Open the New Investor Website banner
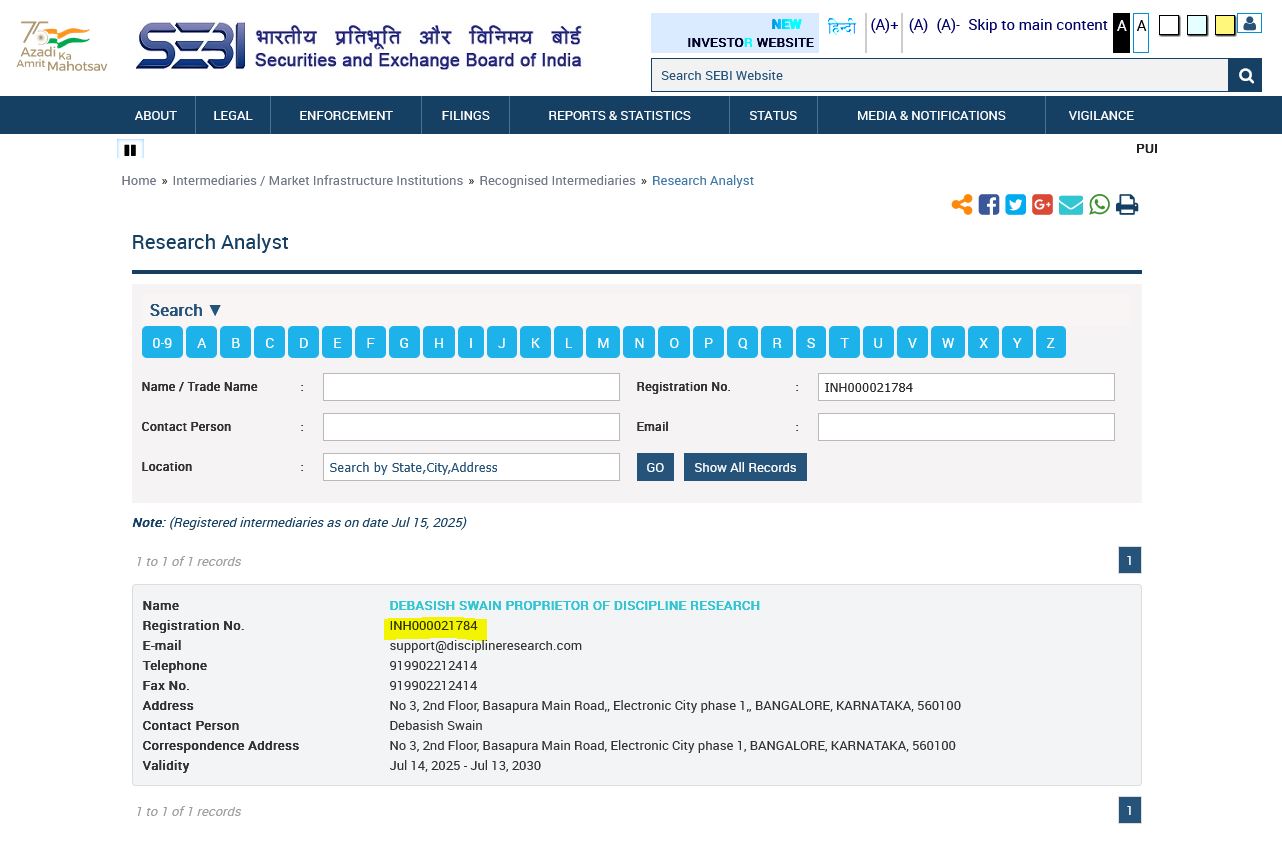Viewport: 1282px width, 859px height. pyautogui.click(x=735, y=33)
